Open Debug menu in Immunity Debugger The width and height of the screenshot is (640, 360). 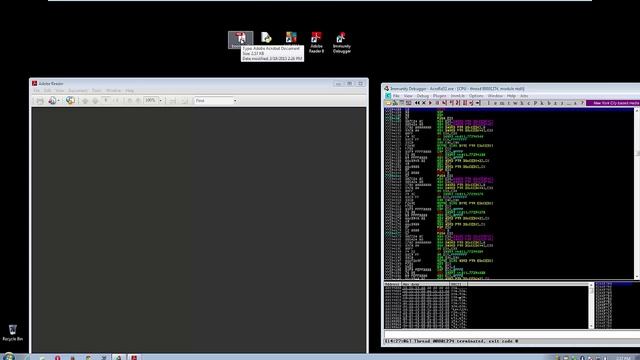click(423, 96)
